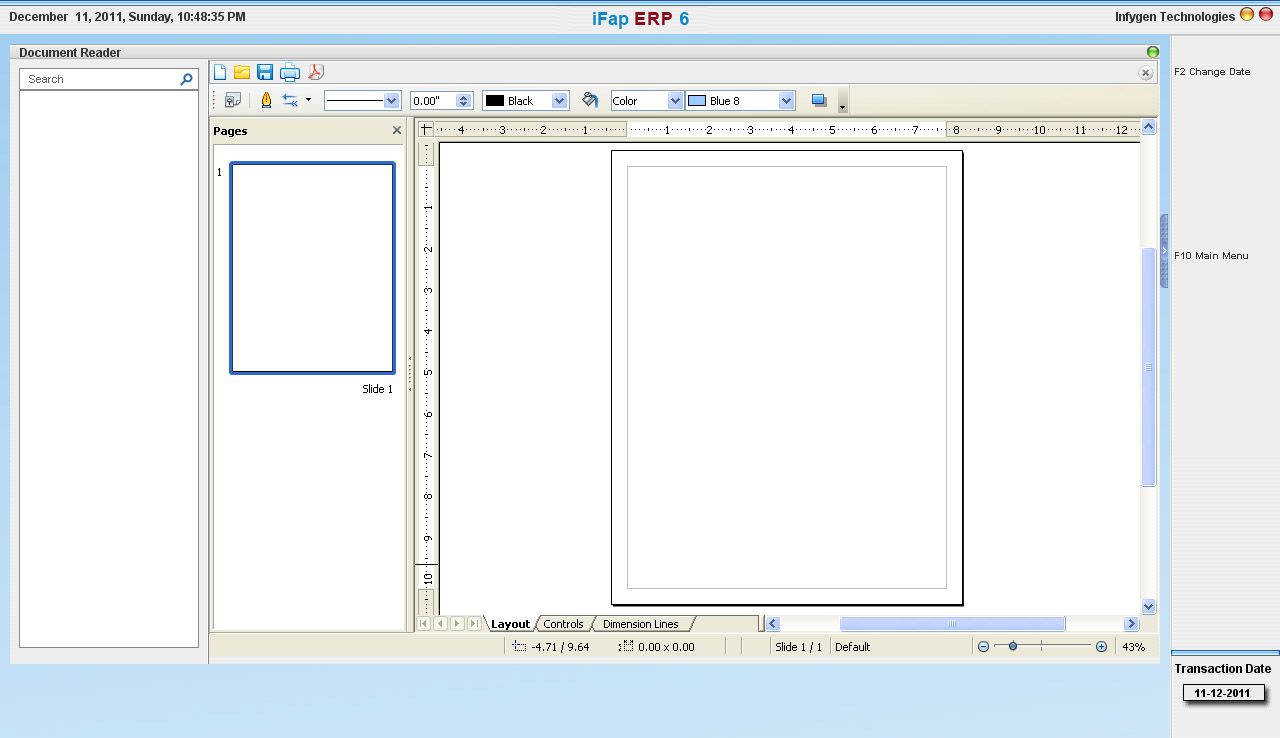
Task: Click the zoom slider handle
Action: (1013, 647)
